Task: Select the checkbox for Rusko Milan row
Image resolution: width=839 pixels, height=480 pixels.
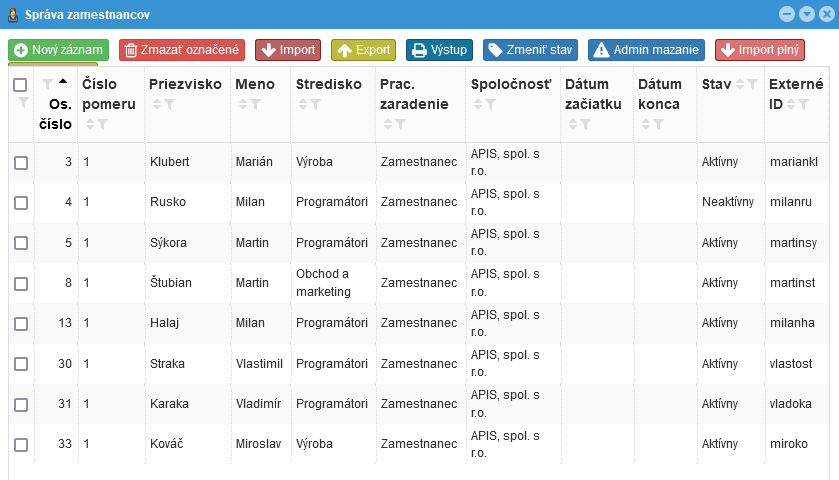Action: click(21, 202)
